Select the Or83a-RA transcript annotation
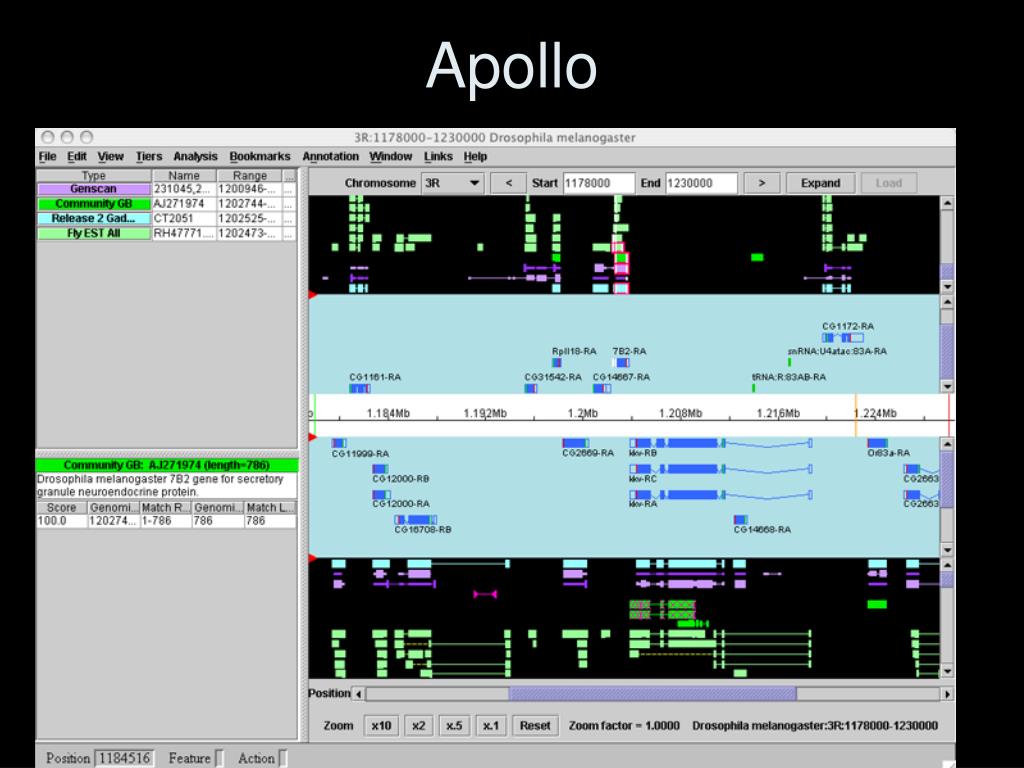This screenshot has width=1024, height=768. click(x=877, y=443)
